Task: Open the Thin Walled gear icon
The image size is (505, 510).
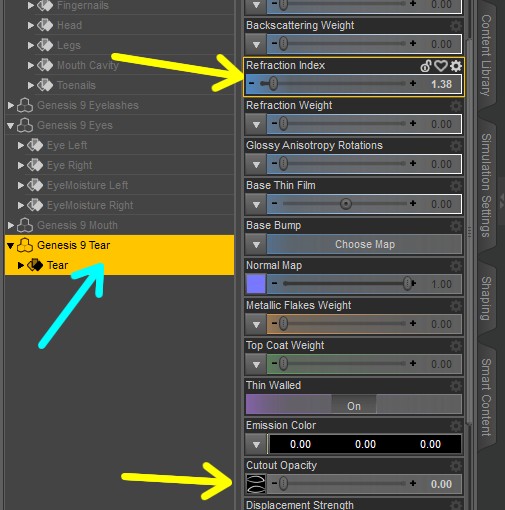Action: click(456, 386)
